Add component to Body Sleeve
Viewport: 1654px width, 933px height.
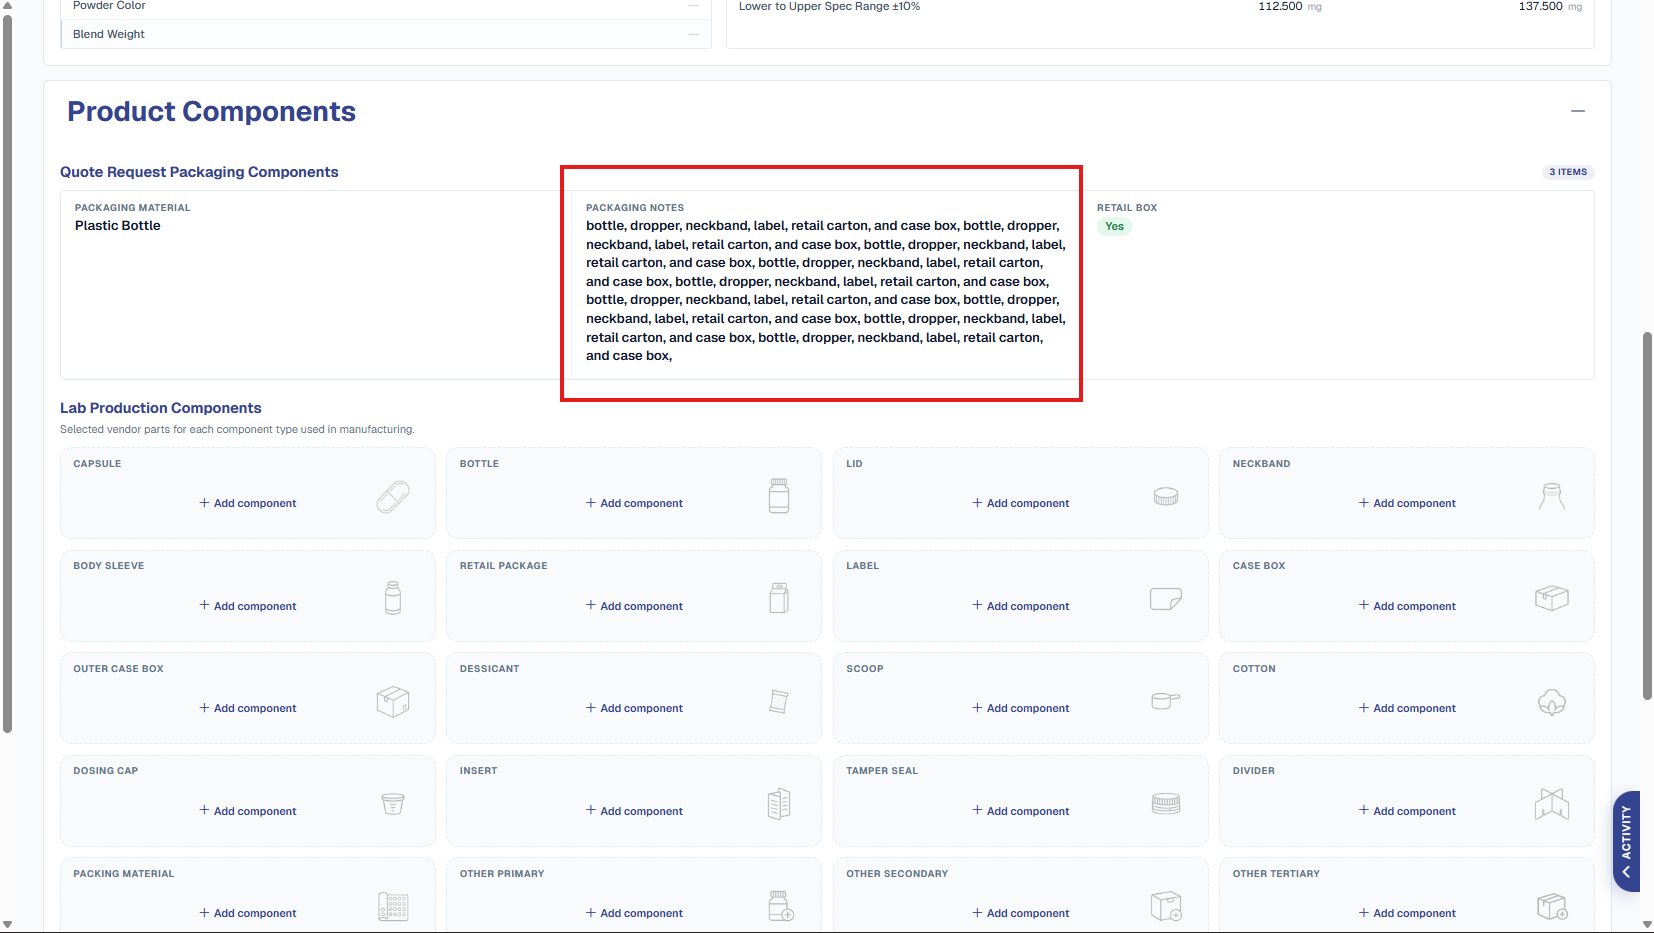[248, 606]
